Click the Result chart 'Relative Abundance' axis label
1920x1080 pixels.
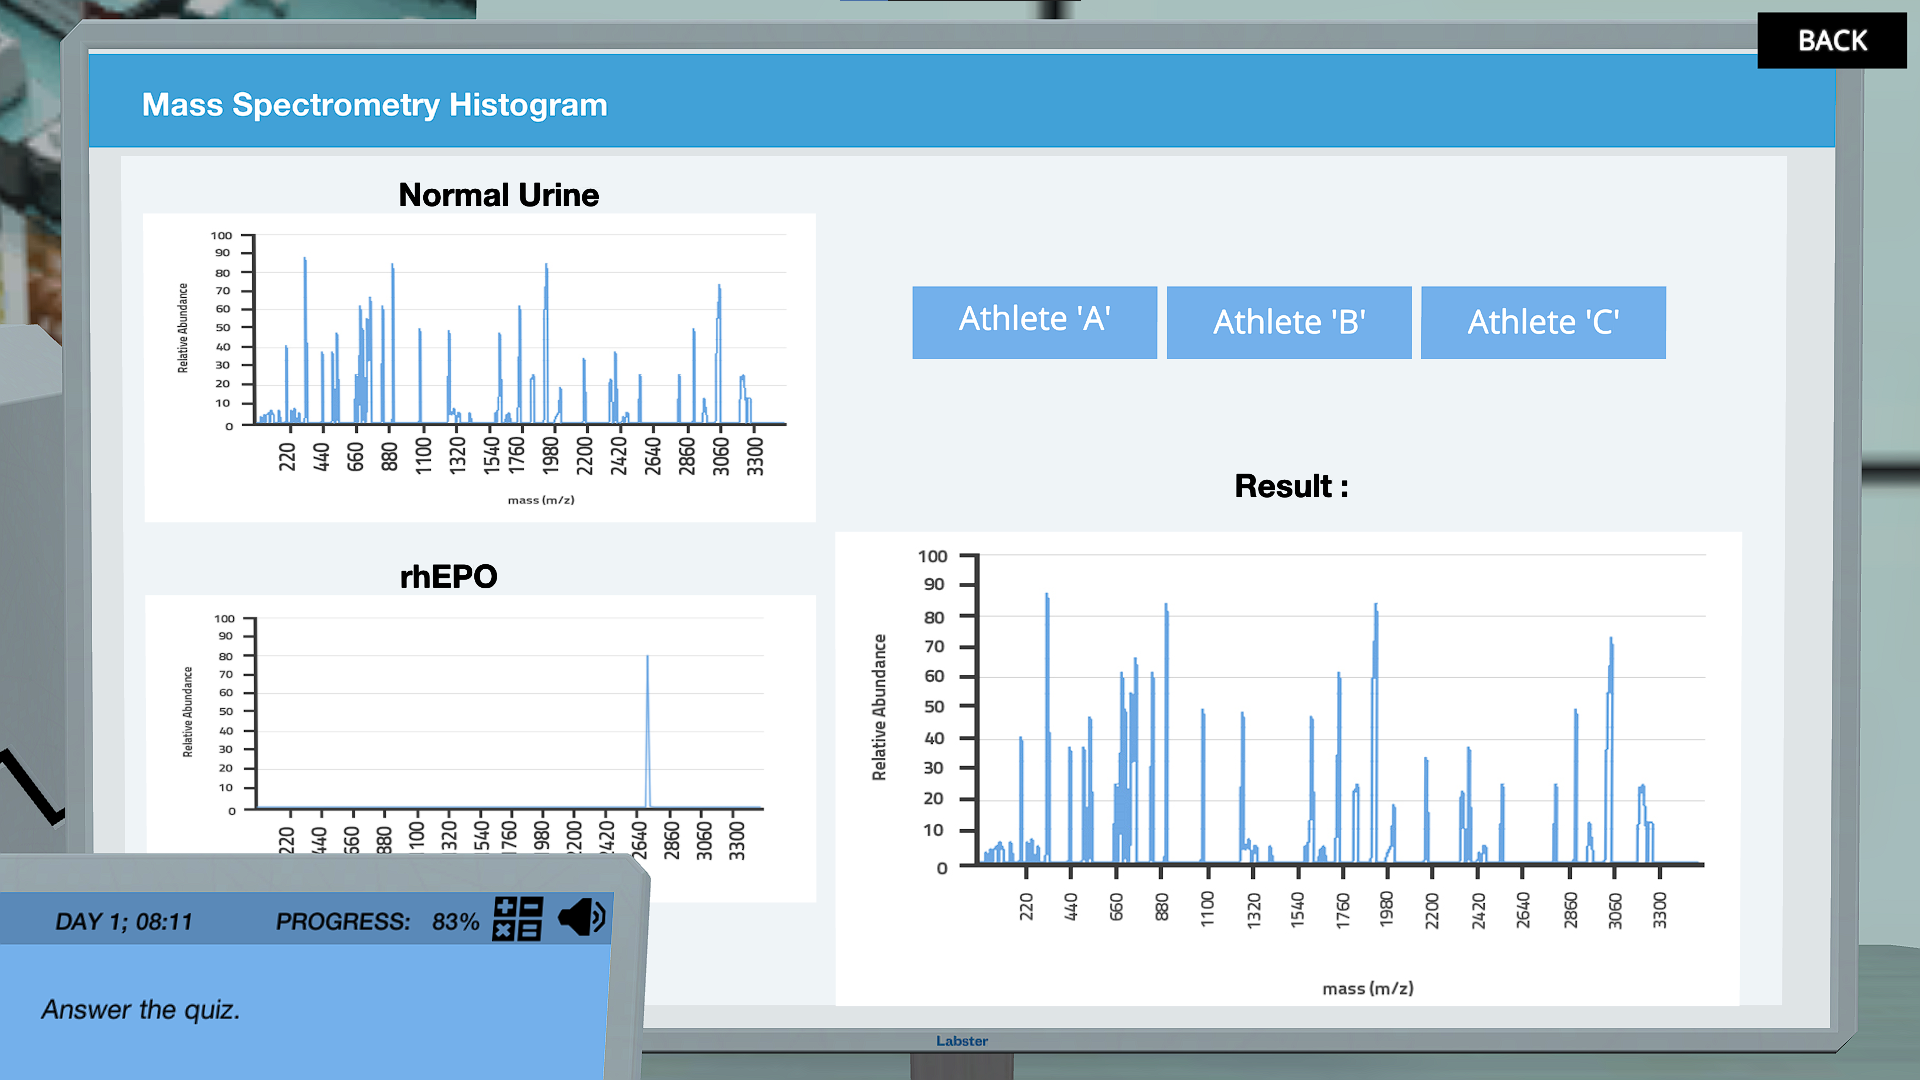879,707
